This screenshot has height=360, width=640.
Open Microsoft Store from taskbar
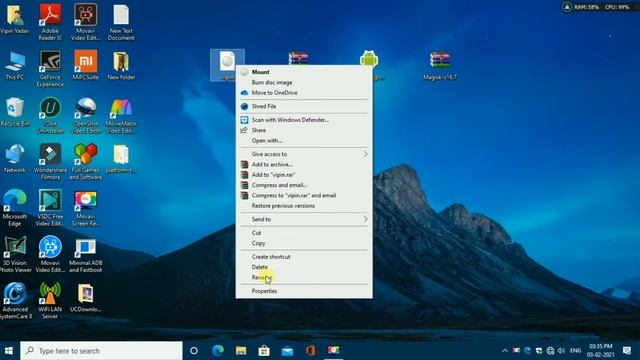(x=264, y=351)
